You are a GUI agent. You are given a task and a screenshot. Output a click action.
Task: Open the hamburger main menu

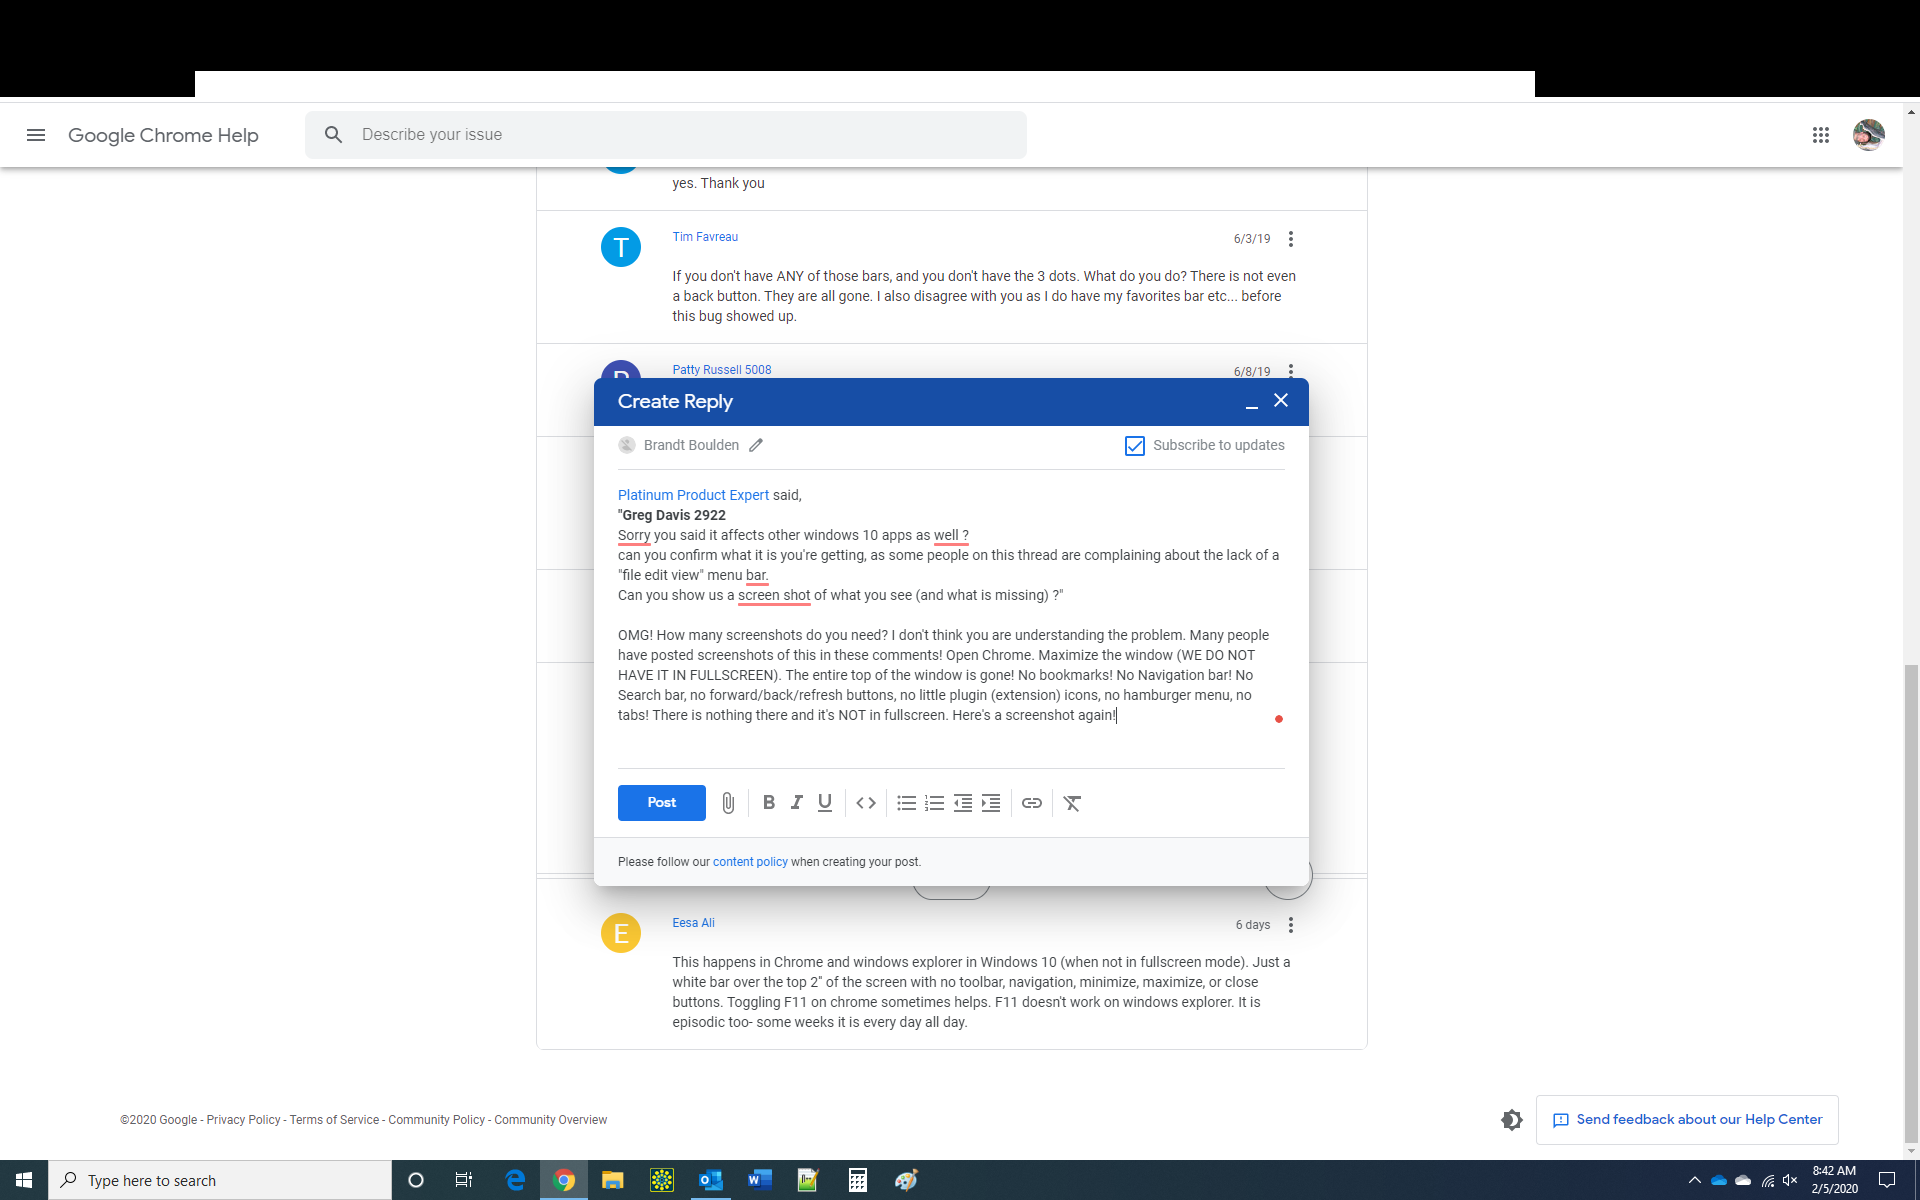(x=36, y=135)
